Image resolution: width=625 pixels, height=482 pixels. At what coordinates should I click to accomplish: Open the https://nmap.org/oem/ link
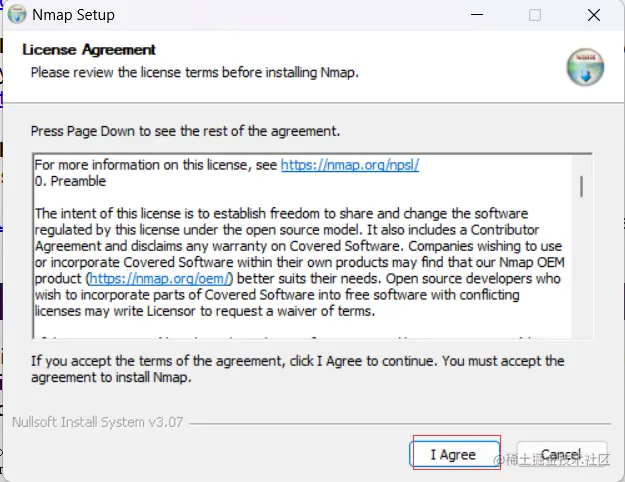coord(160,278)
